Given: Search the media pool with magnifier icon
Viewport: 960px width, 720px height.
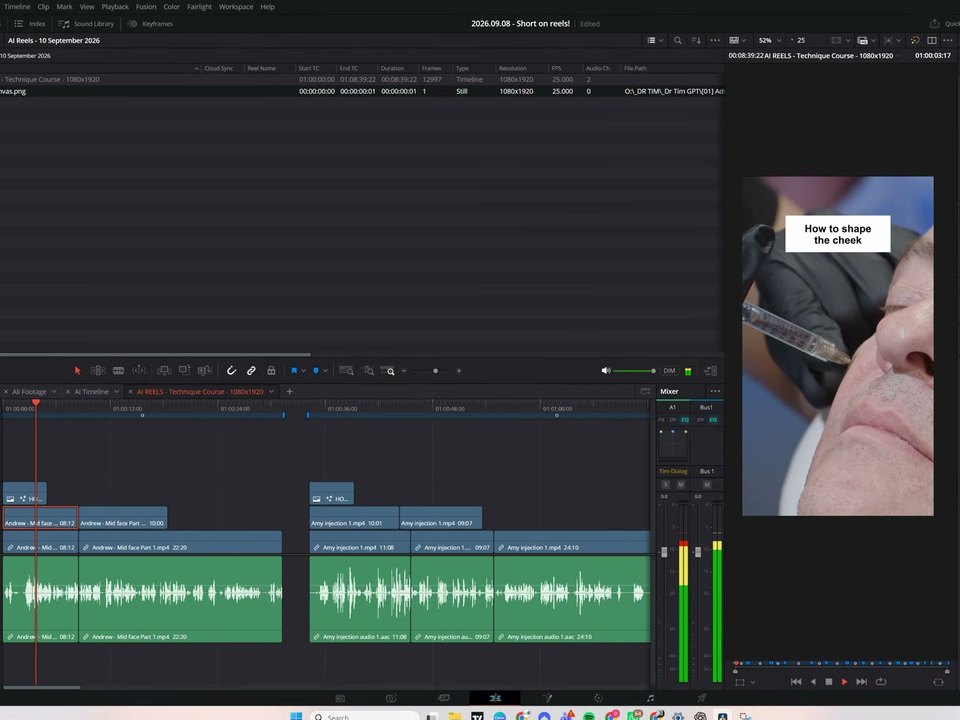Looking at the screenshot, I should [x=678, y=40].
